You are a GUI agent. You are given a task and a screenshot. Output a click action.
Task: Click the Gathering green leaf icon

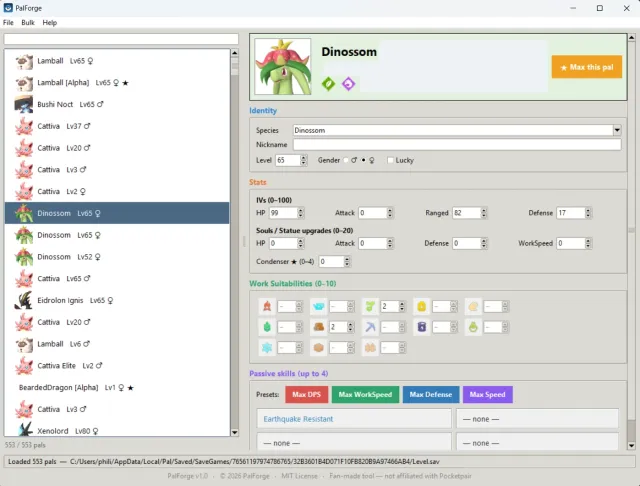click(x=267, y=327)
